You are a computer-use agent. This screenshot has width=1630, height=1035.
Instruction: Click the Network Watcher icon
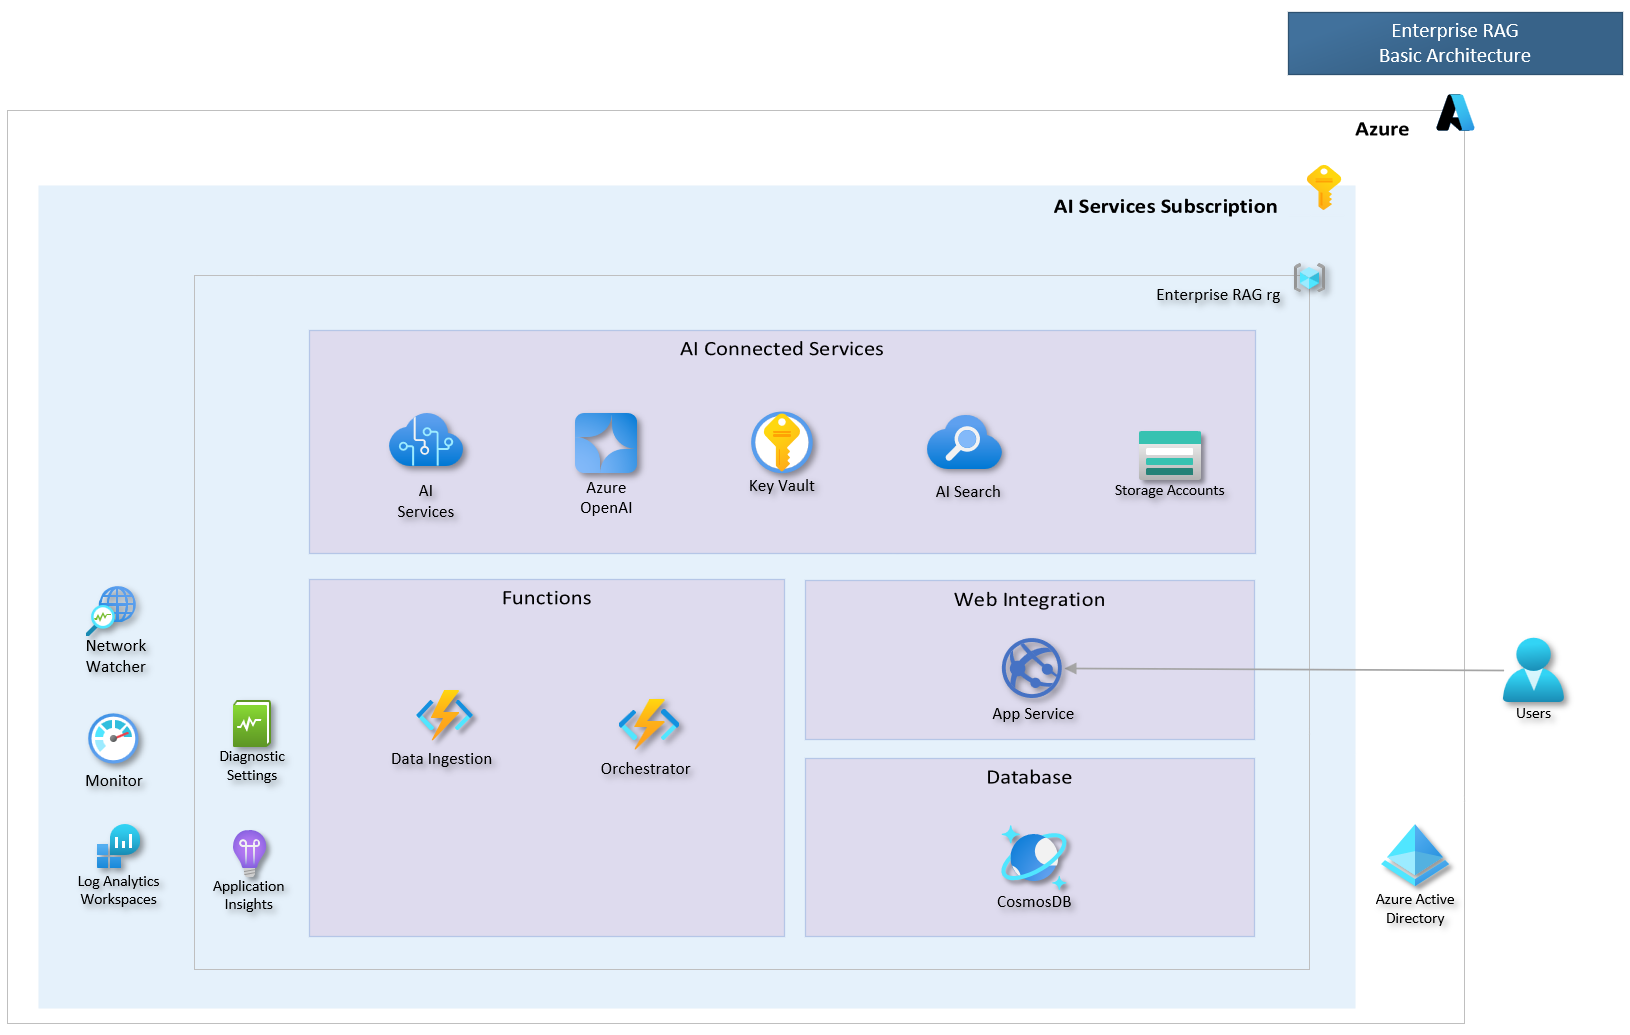tap(112, 611)
